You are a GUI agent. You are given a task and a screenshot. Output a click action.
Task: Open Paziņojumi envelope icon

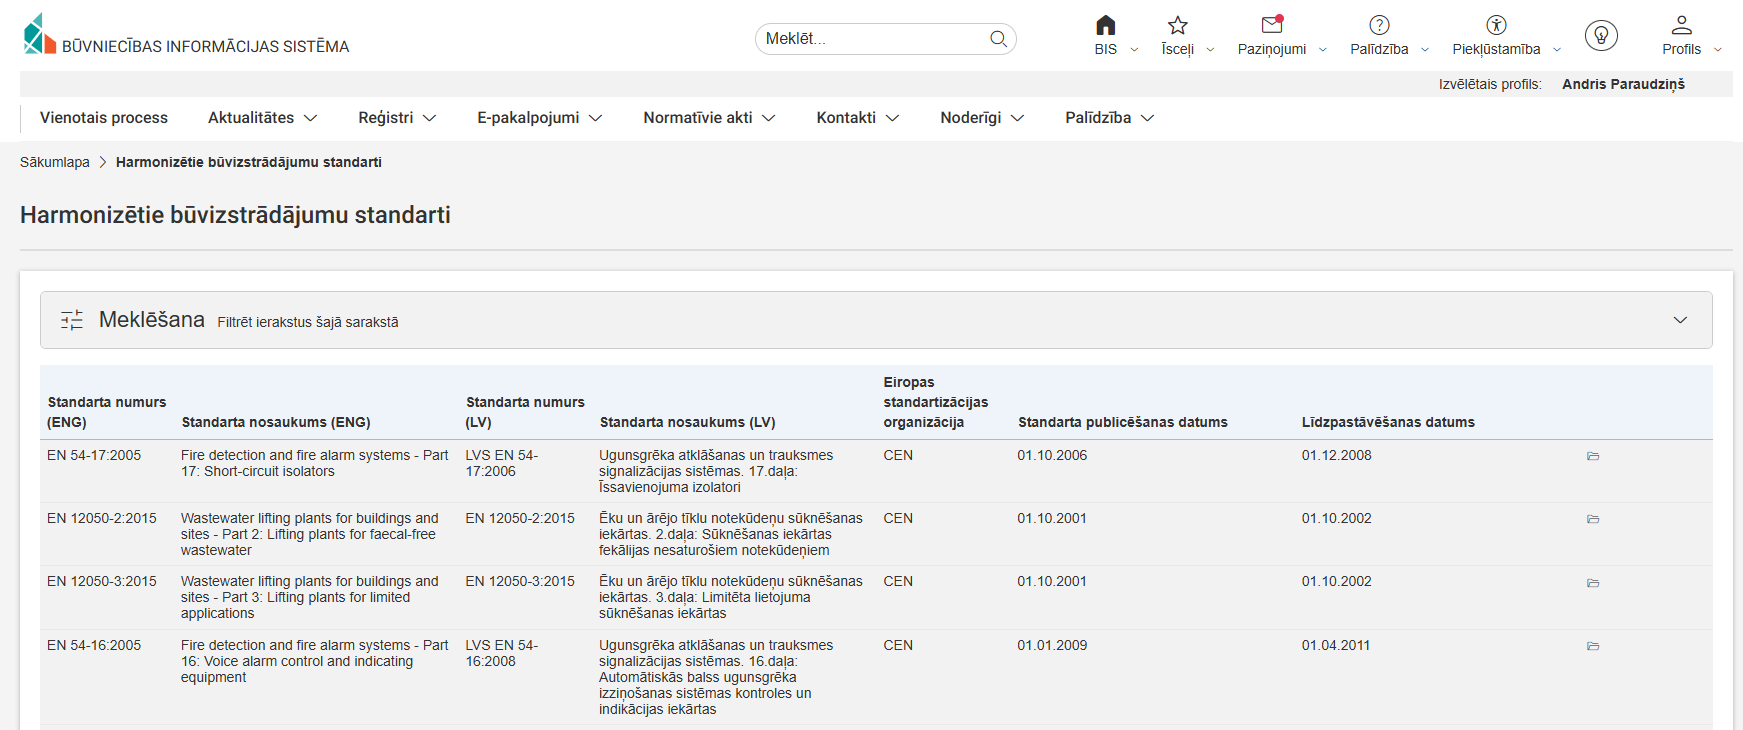point(1272,25)
